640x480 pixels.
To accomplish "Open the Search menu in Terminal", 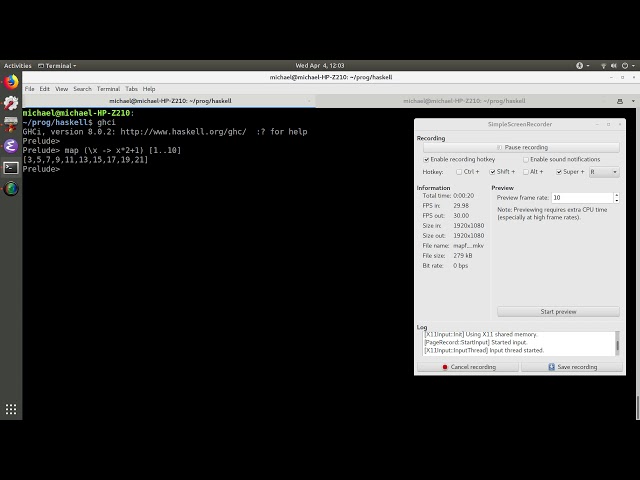I will (x=82, y=89).
